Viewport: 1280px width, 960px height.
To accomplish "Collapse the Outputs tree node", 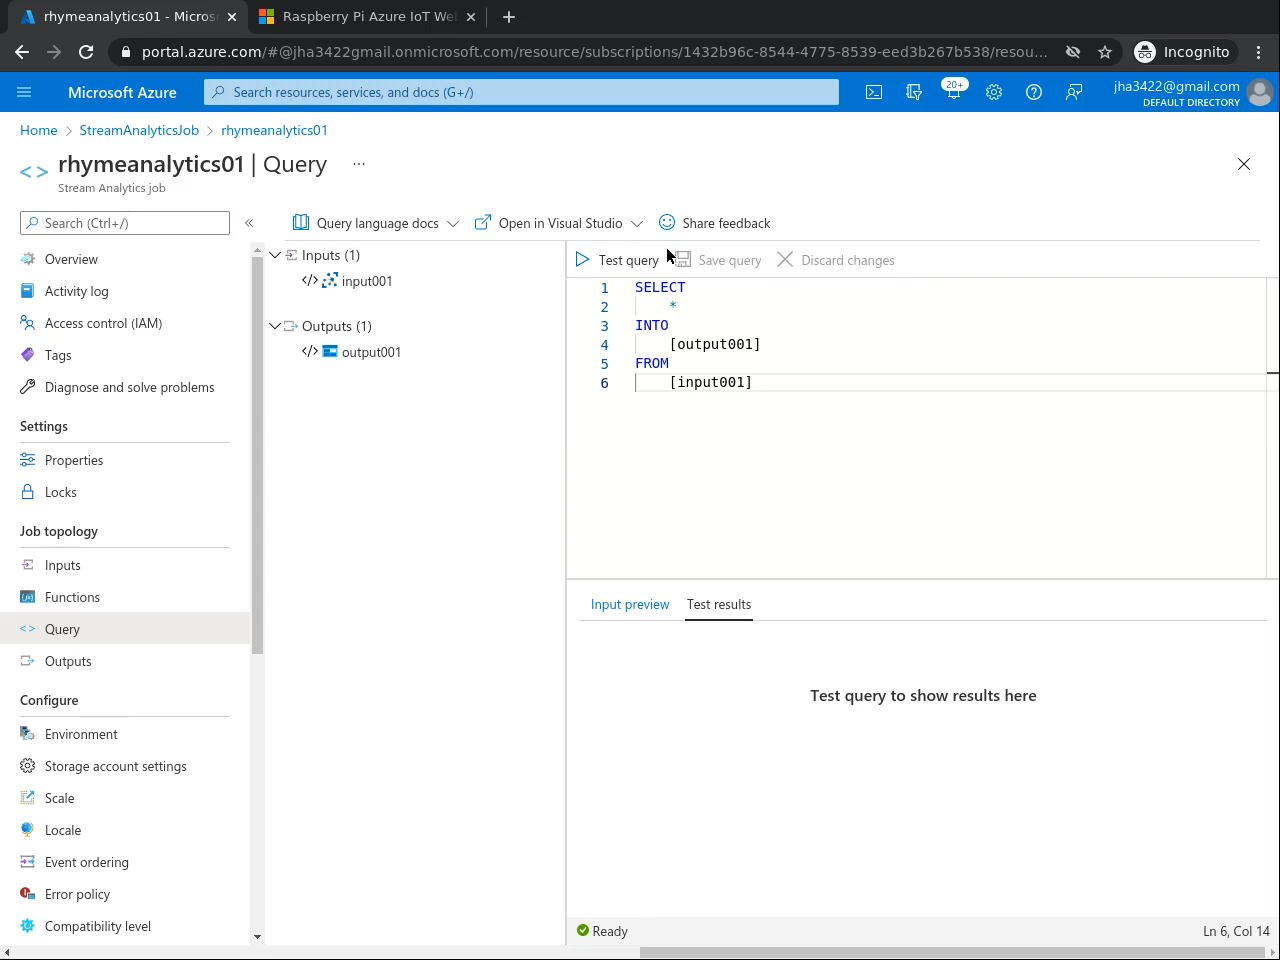I will [x=275, y=326].
